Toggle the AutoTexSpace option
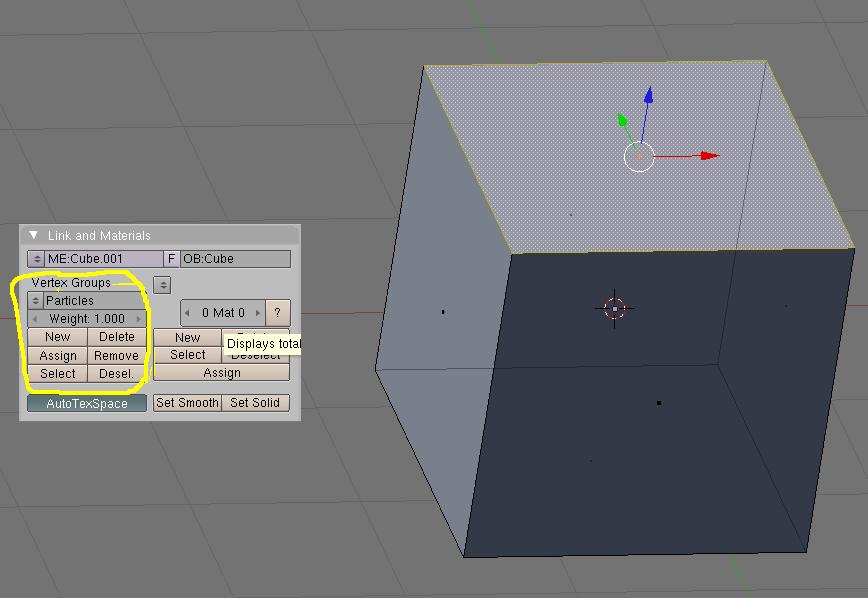Image resolution: width=868 pixels, height=598 pixels. 87,403
